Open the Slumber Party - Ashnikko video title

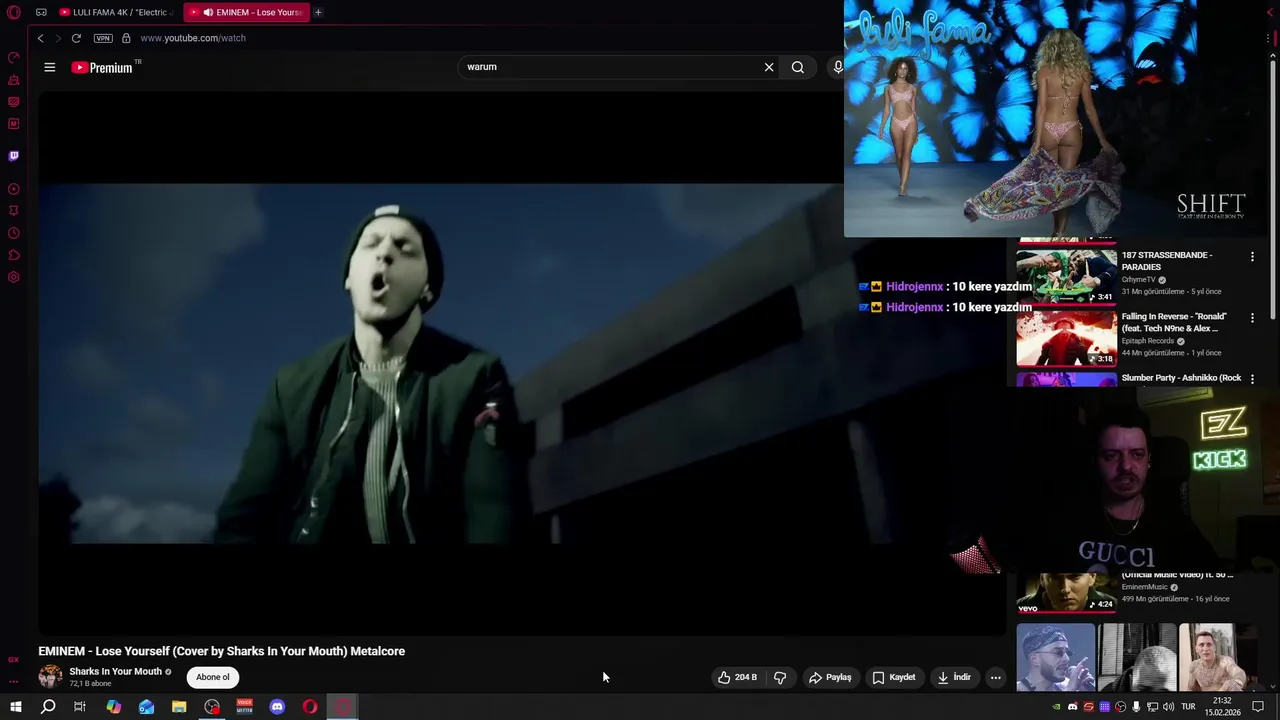click(x=1181, y=378)
